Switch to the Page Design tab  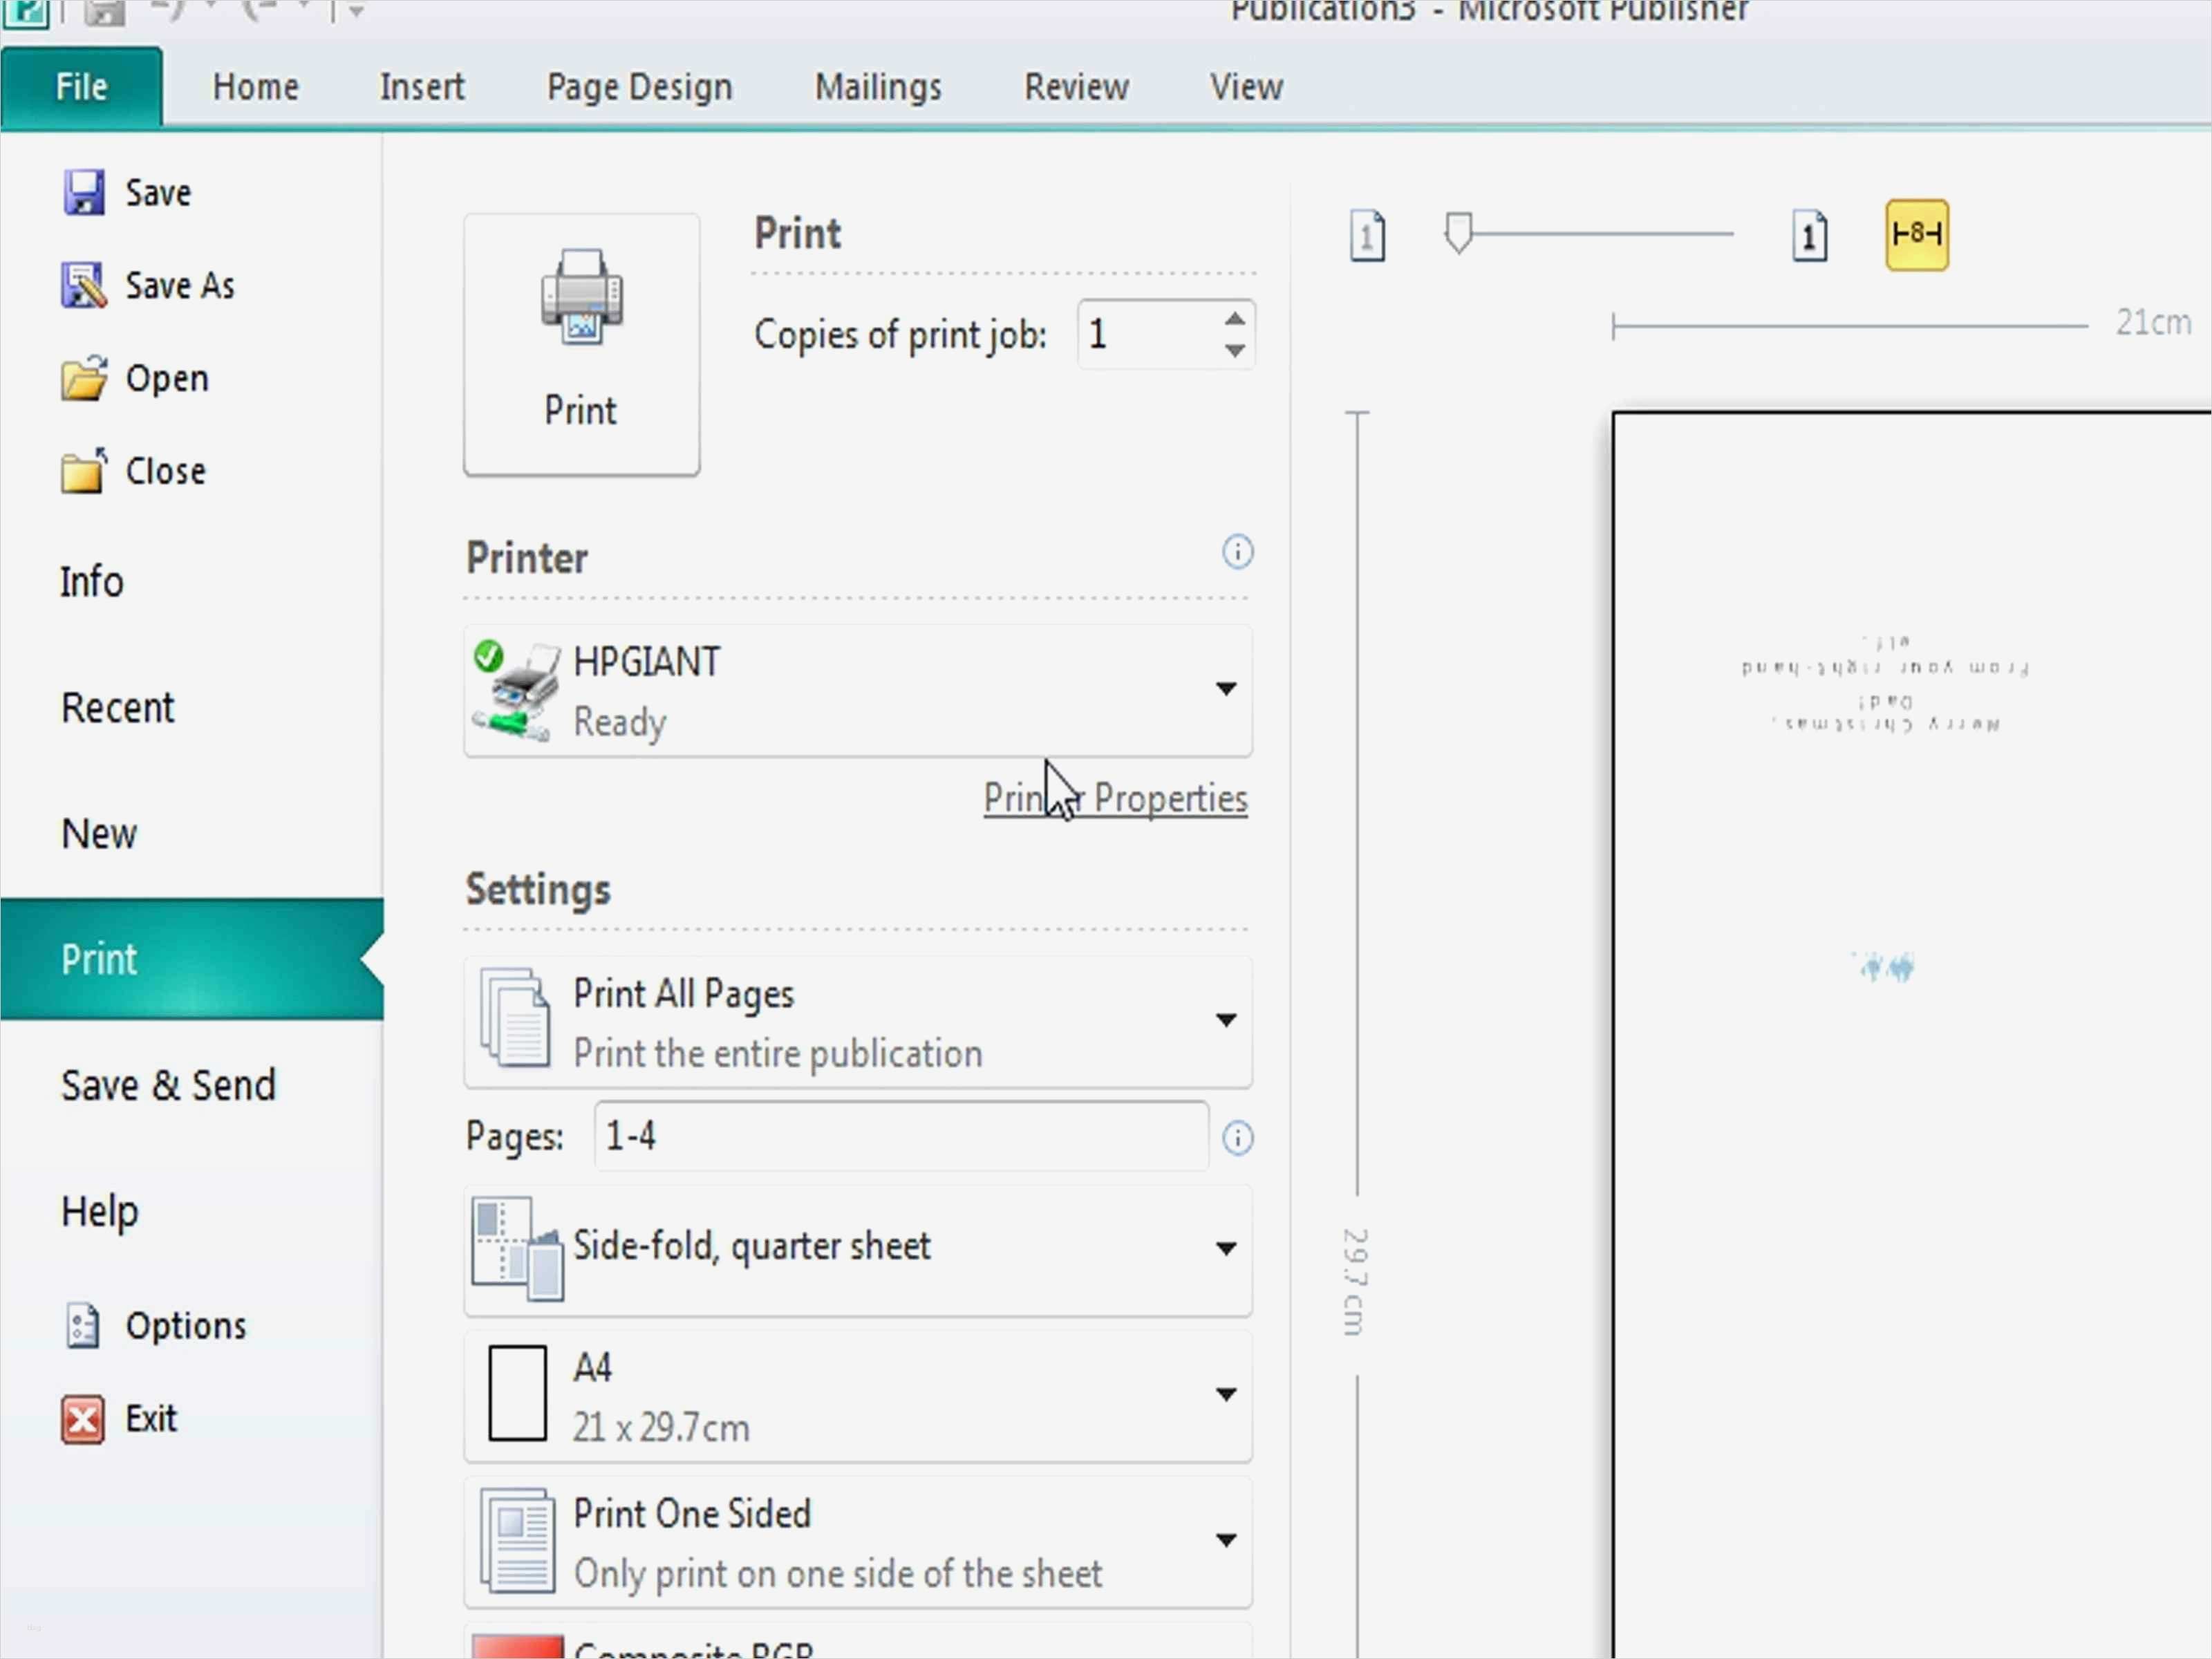coord(639,87)
